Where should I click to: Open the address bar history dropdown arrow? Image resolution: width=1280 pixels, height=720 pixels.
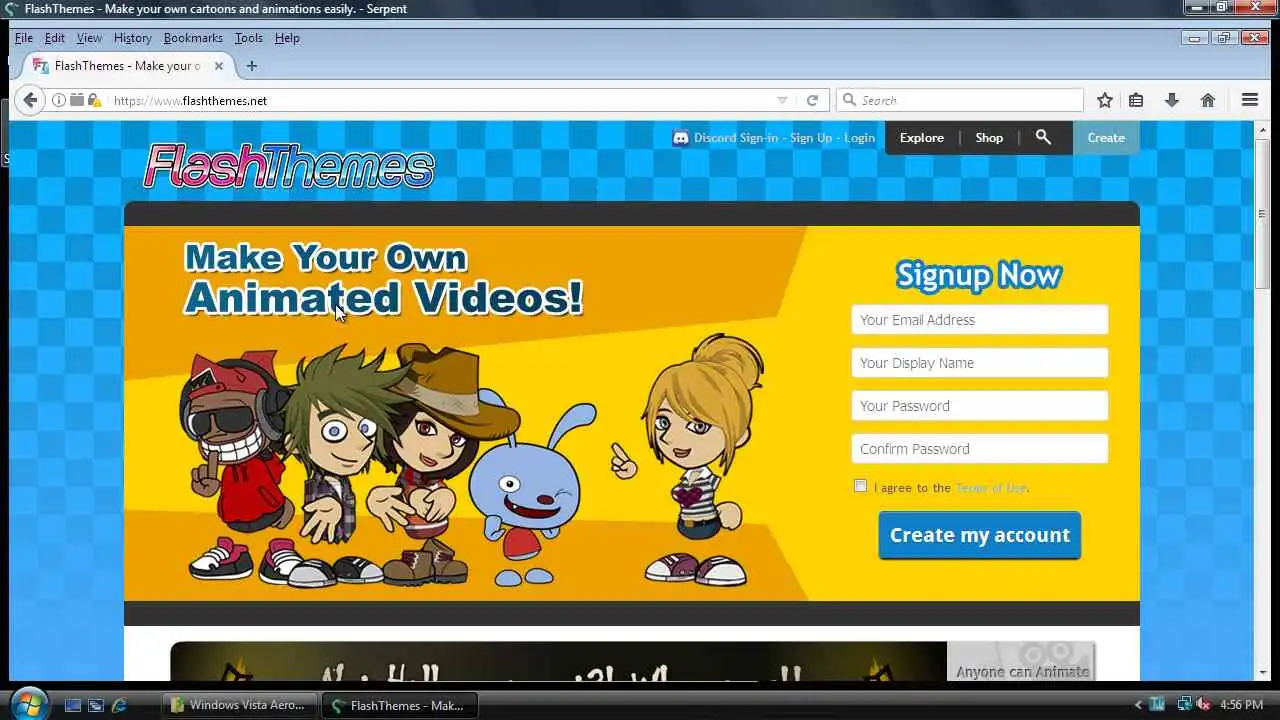(x=782, y=100)
